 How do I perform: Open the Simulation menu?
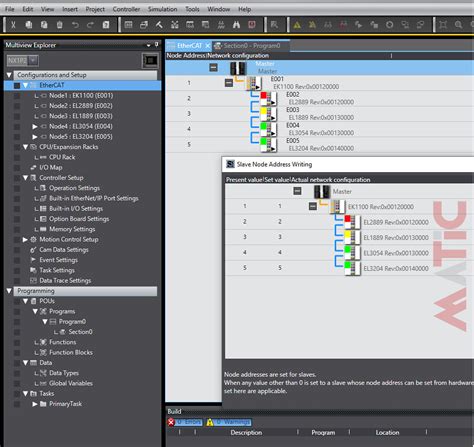pos(162,9)
